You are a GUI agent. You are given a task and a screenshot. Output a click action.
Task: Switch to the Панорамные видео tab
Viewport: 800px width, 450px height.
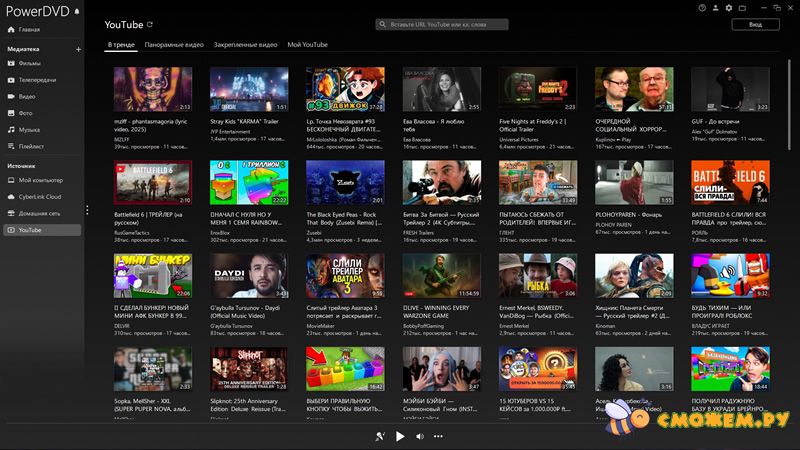click(174, 45)
